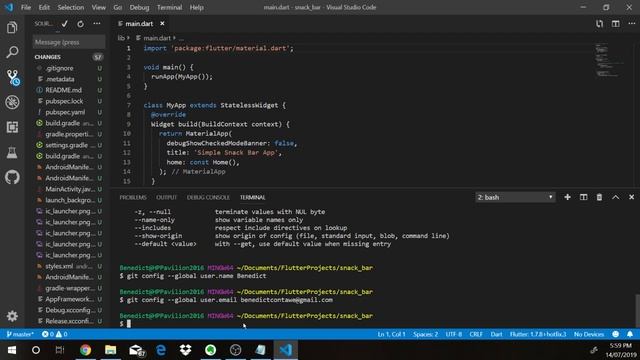Open Chrome from the taskbar
This screenshot has width=640, height=360.
coord(85,350)
